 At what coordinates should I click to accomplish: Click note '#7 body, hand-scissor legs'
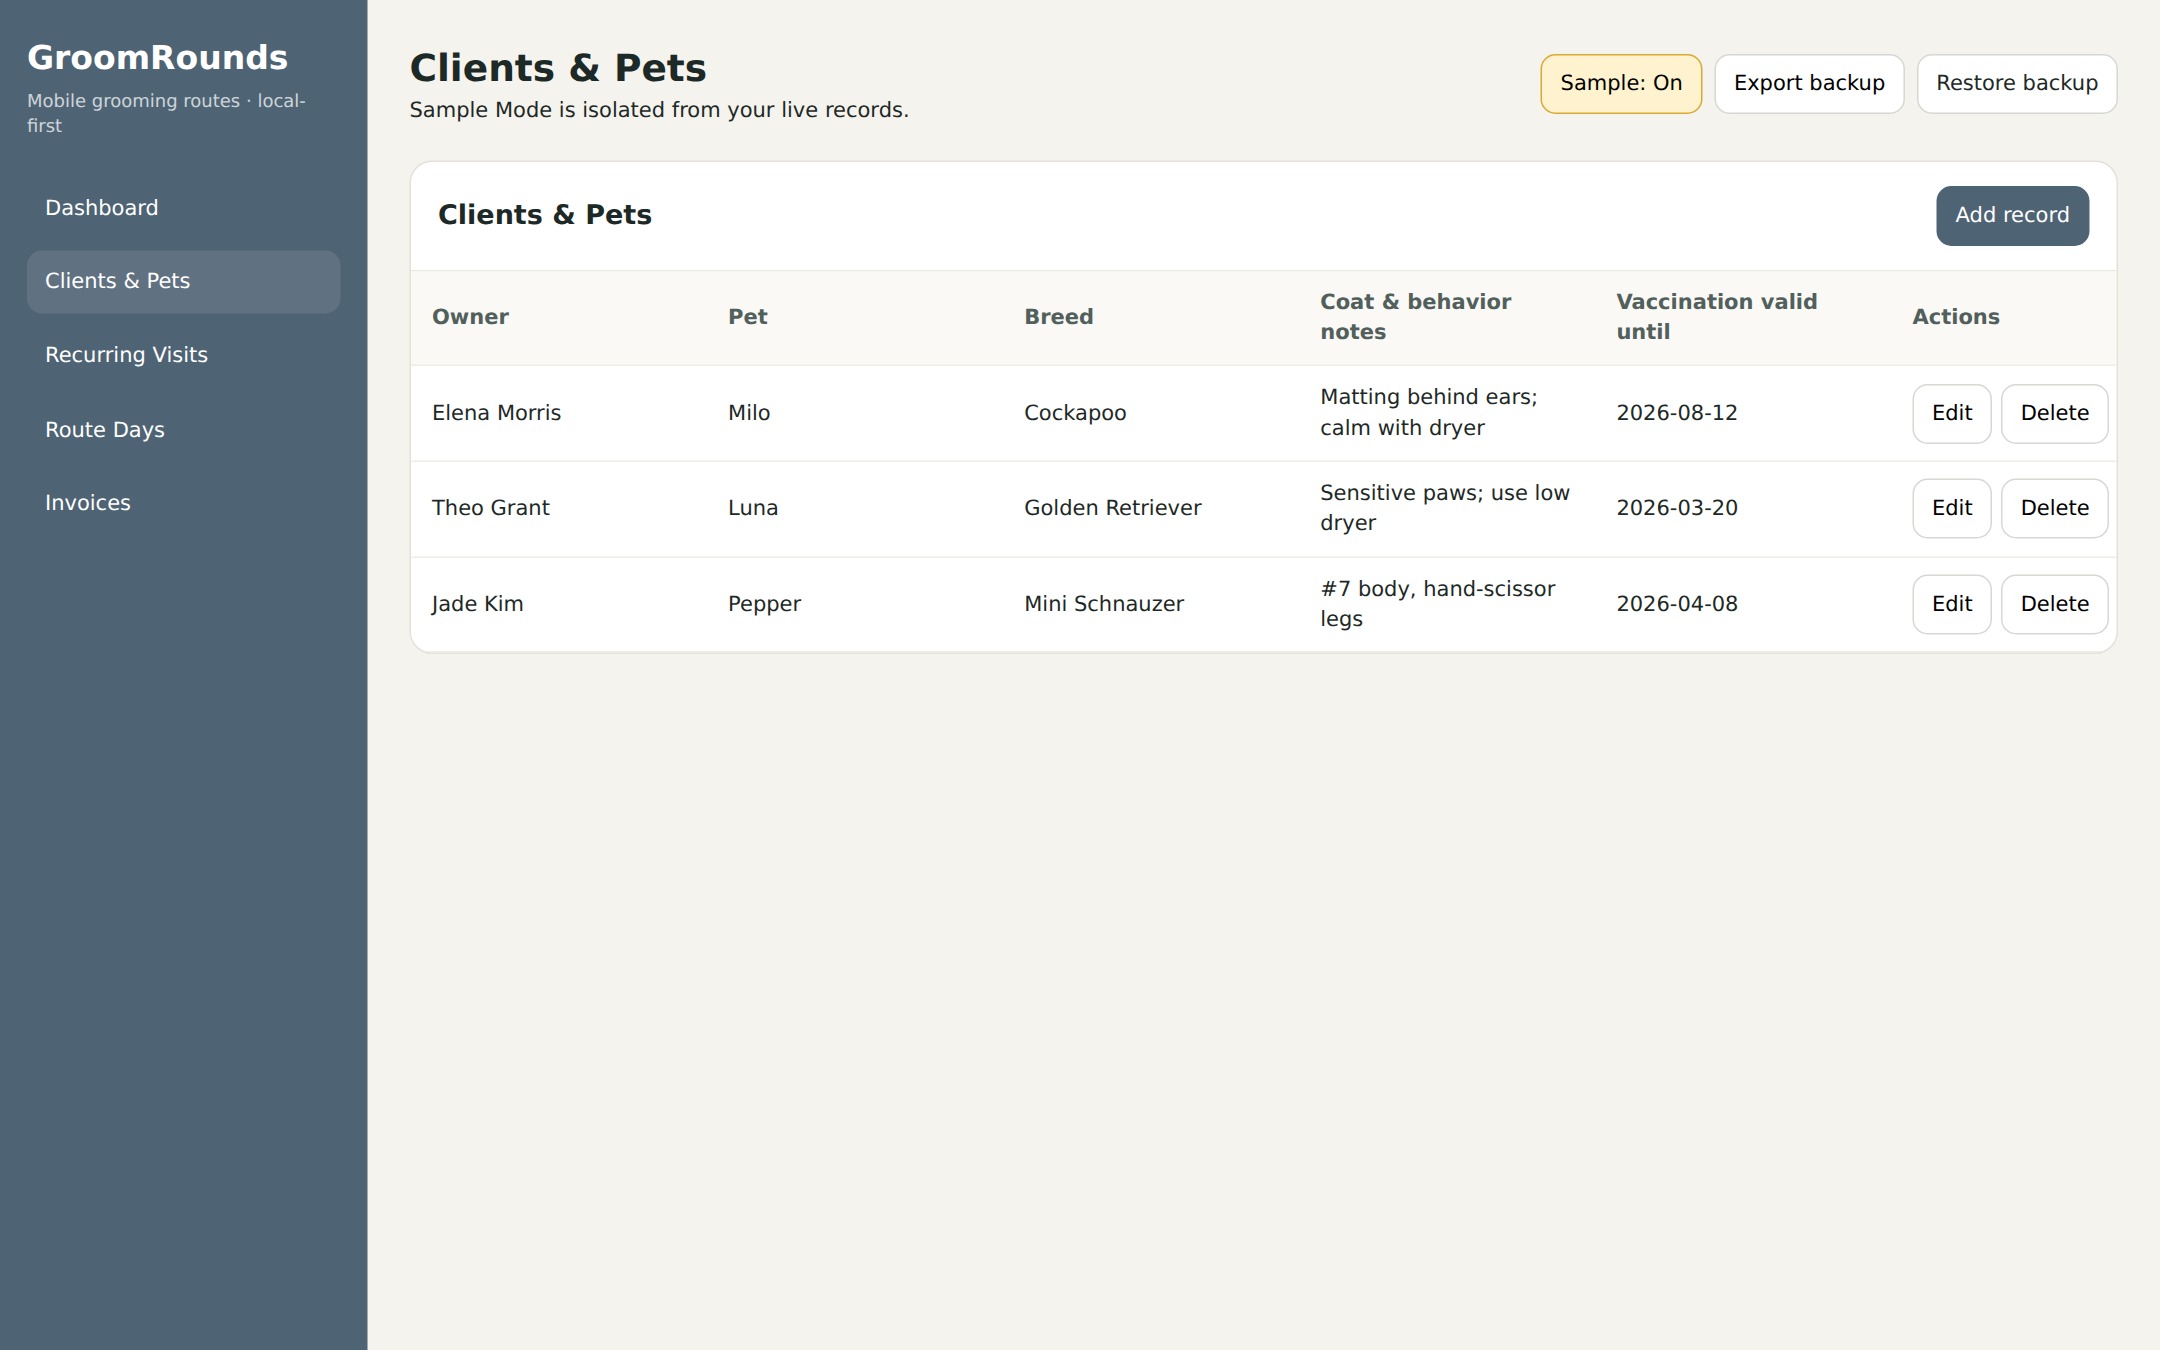pyautogui.click(x=1438, y=604)
